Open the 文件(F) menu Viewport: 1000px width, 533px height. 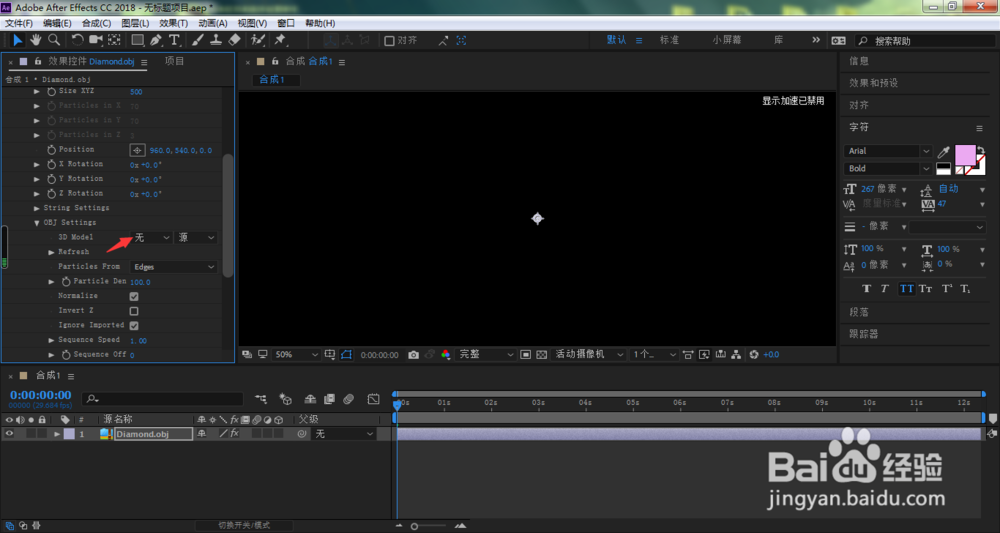(x=19, y=23)
